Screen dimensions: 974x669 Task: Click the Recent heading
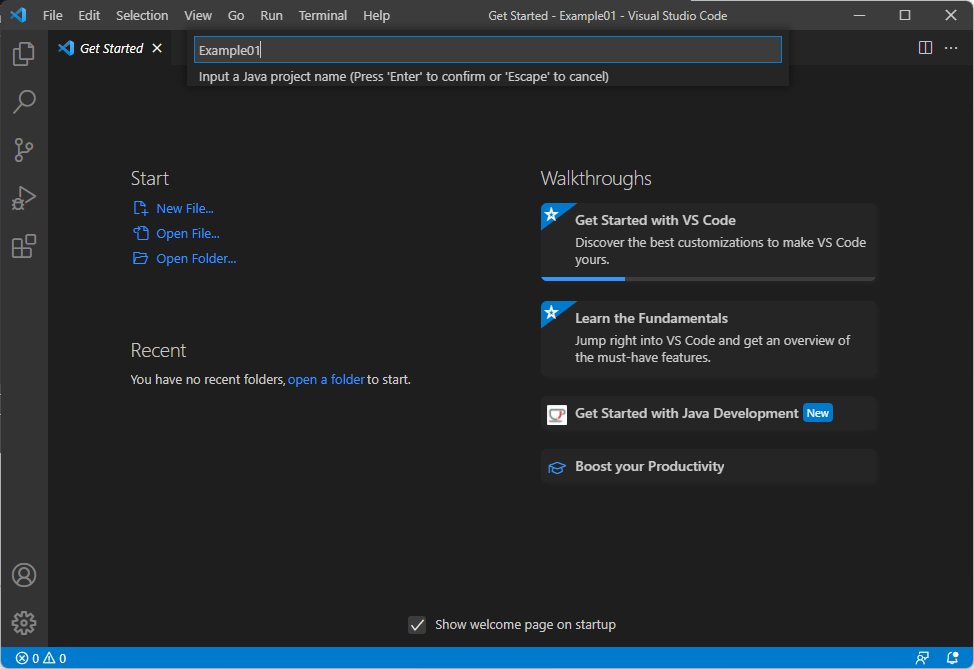point(158,350)
